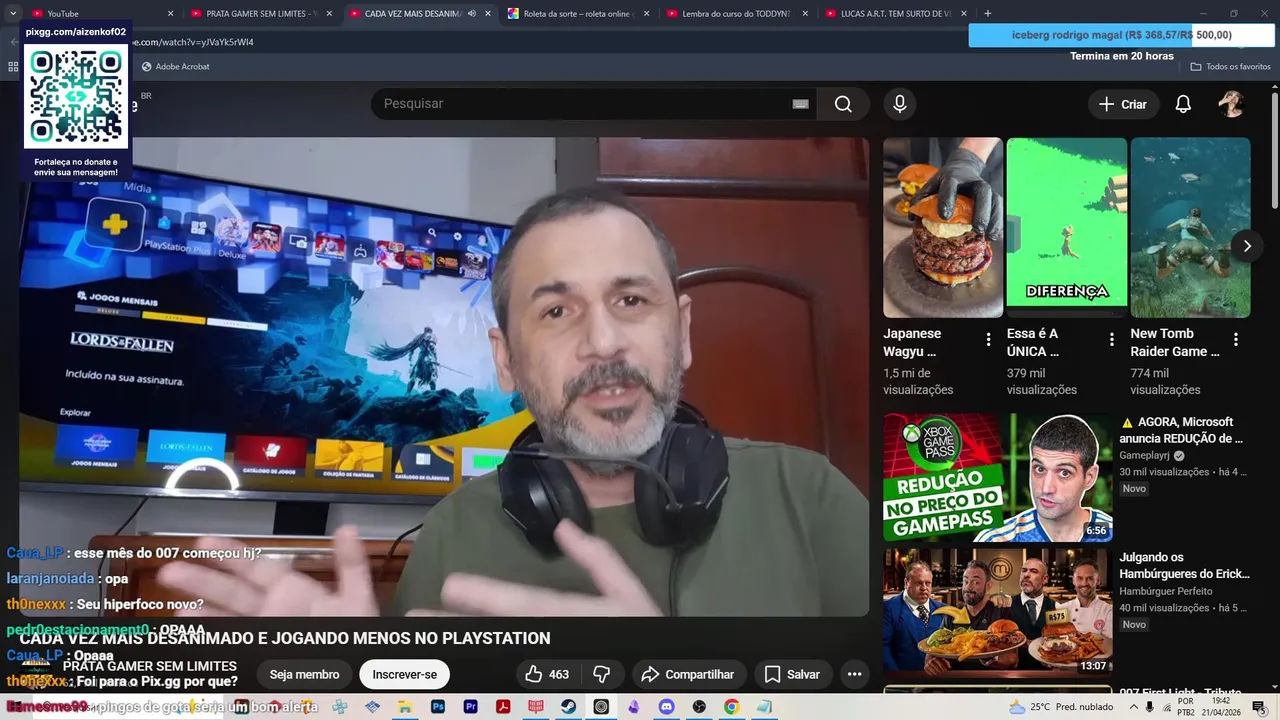This screenshot has width=1280, height=720.
Task: Like the video with 463 likes
Action: [548, 674]
